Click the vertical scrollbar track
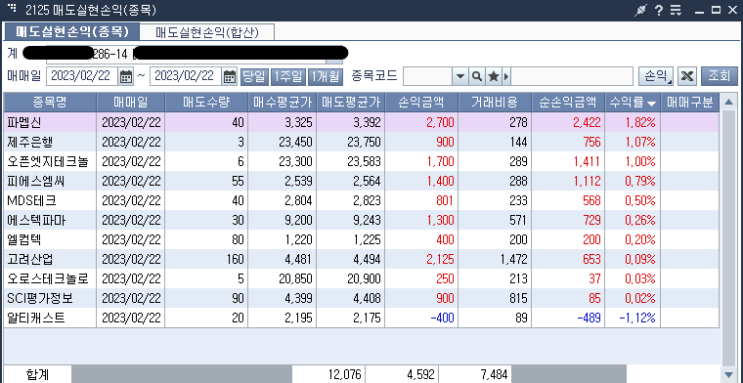 coord(728,237)
